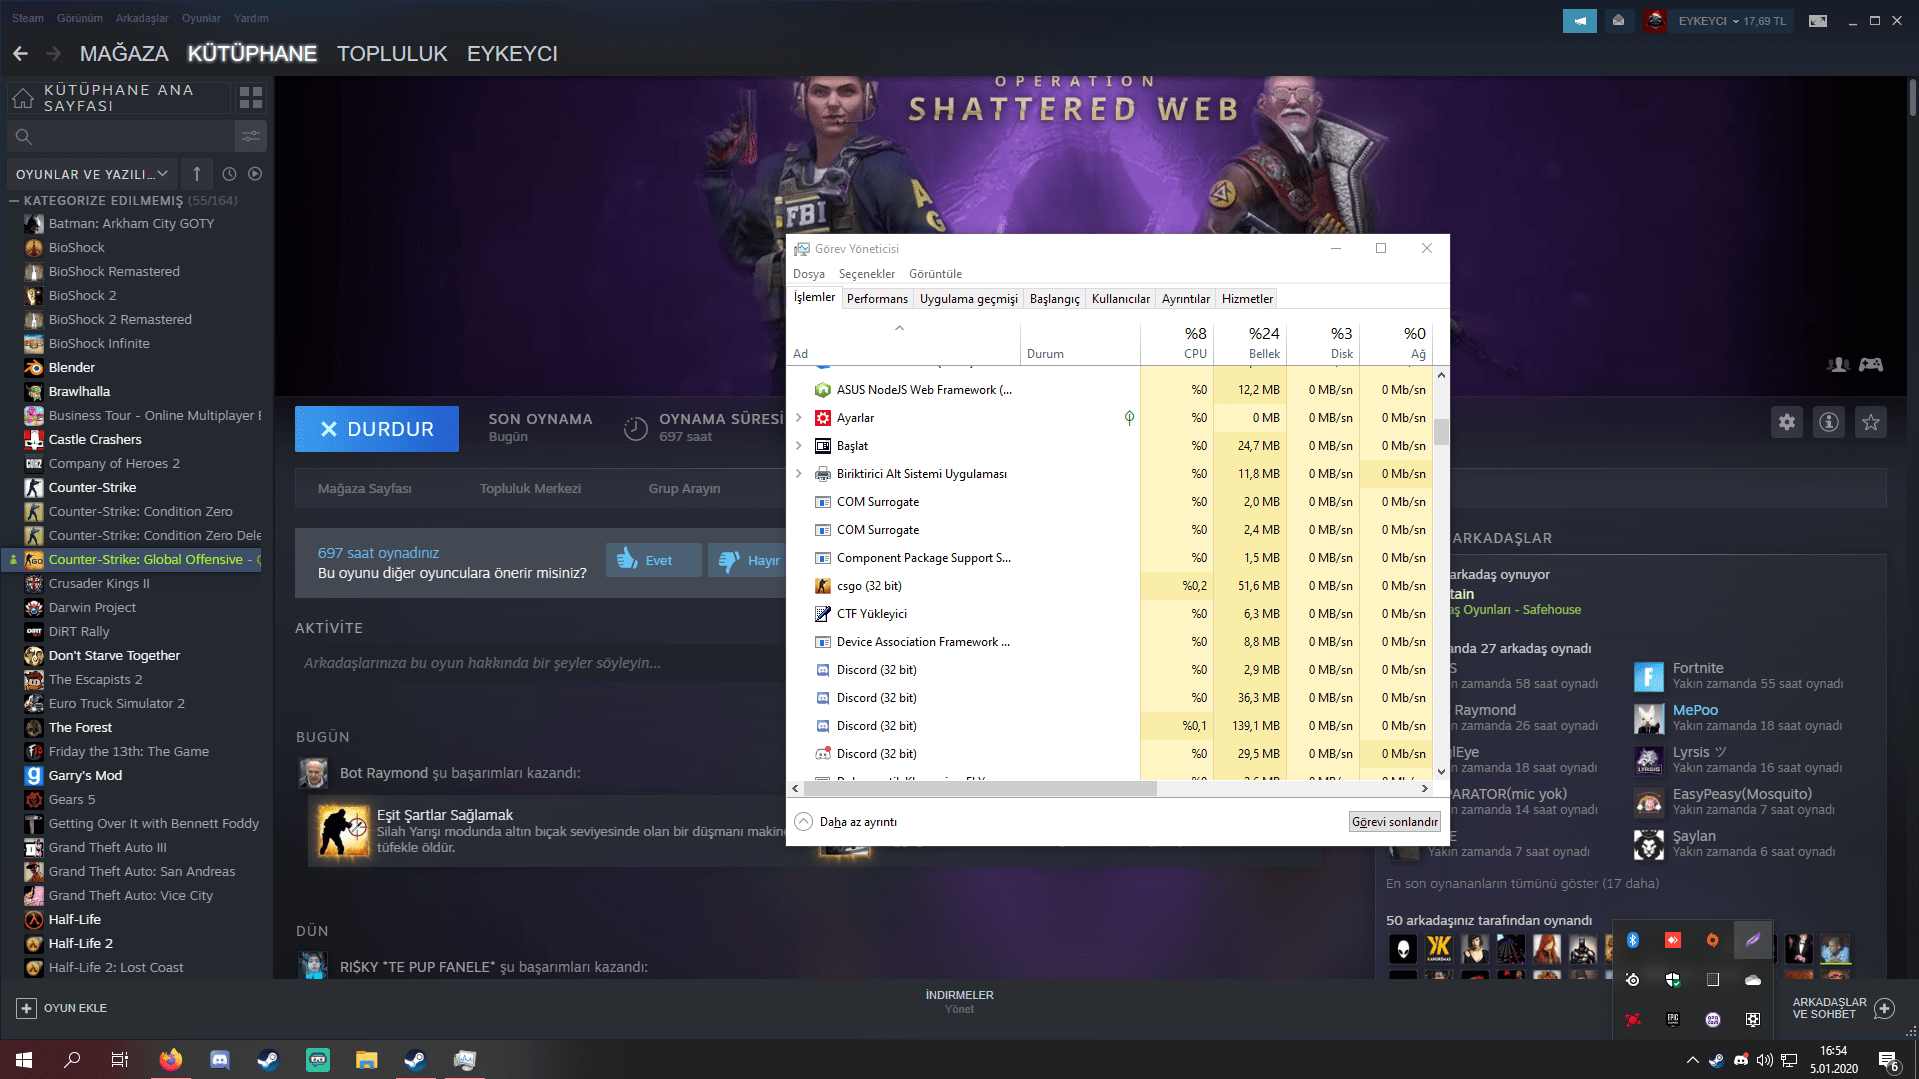Expand Biriktirici Alt Sistemi Uygulaması group

(799, 474)
